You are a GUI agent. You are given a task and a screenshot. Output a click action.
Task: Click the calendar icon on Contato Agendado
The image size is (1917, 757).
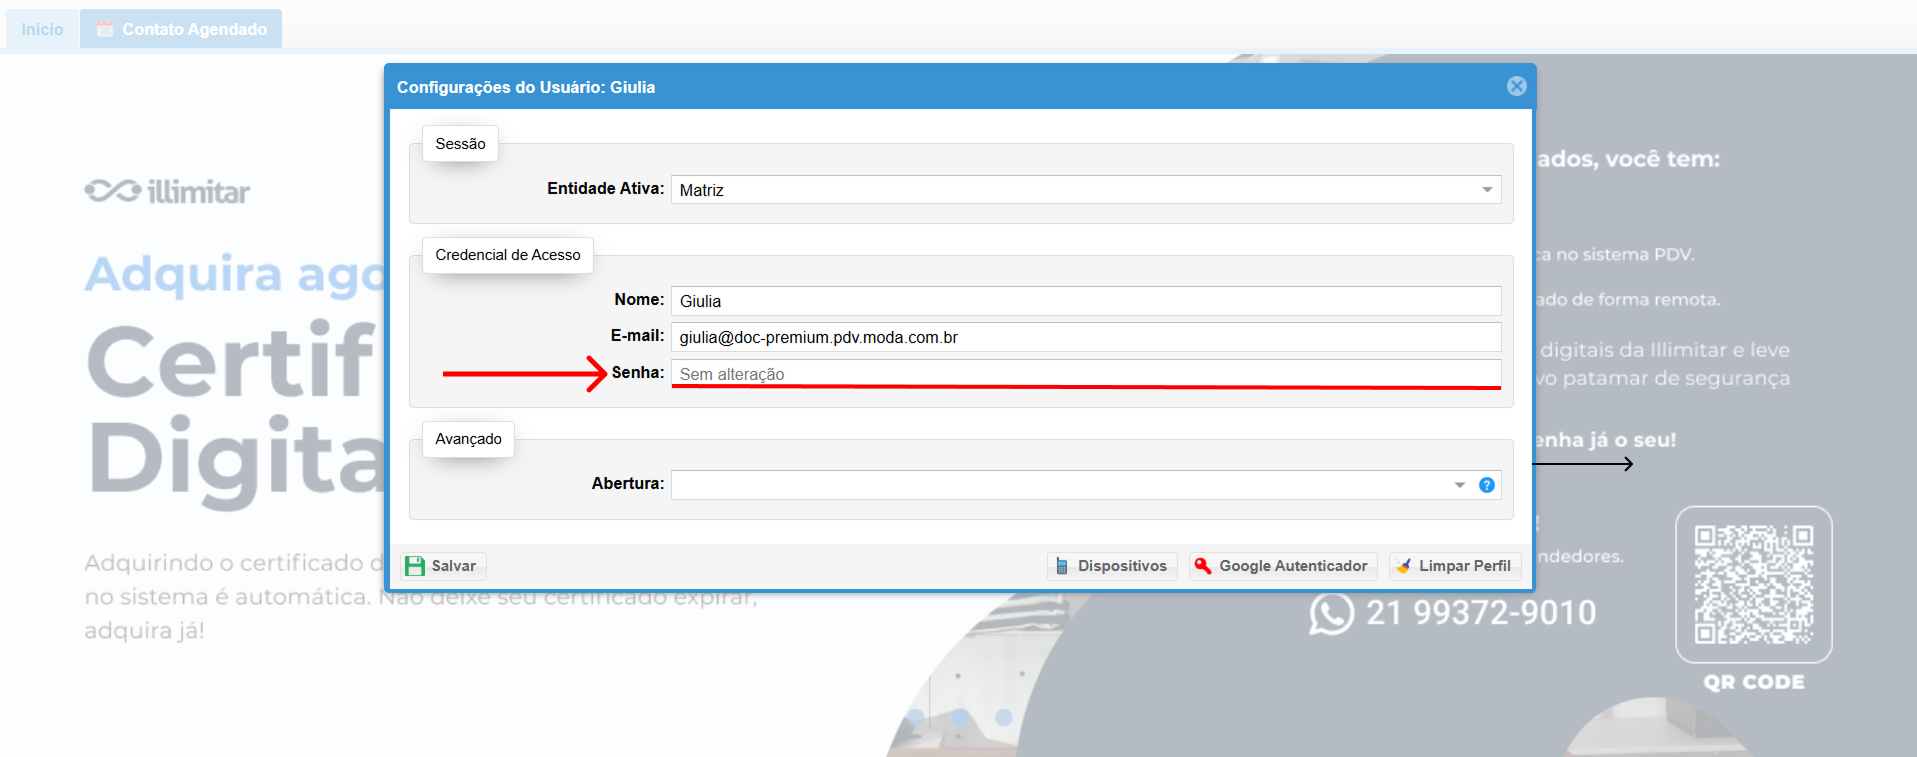click(104, 29)
